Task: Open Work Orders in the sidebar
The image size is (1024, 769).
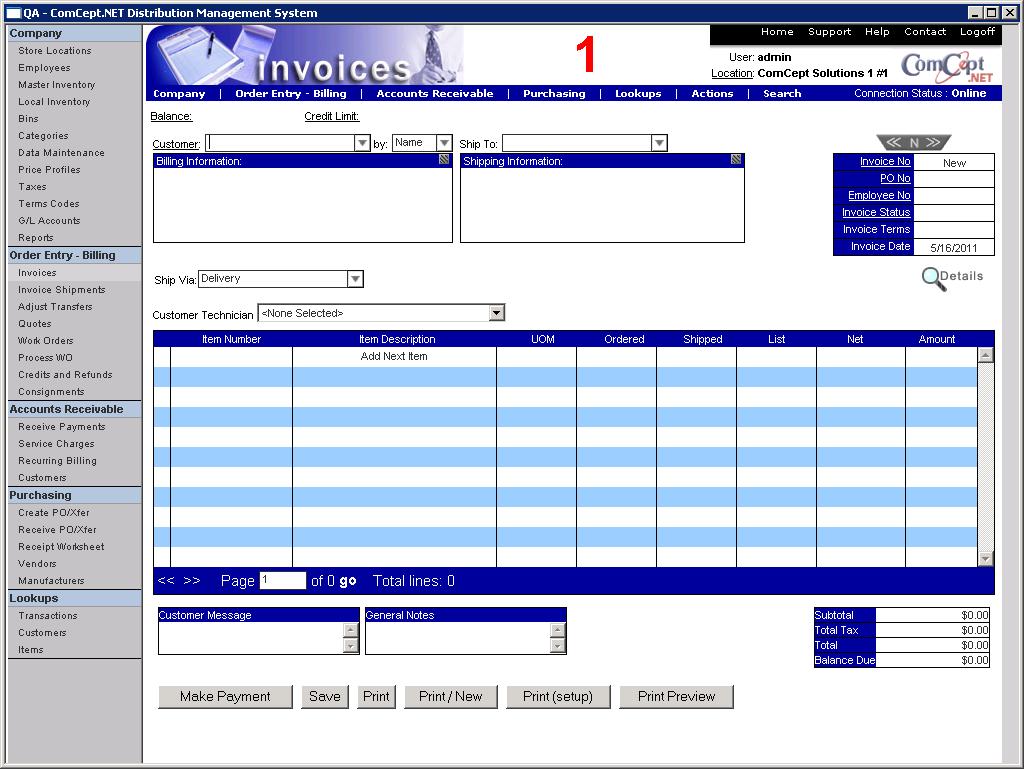Action: [46, 340]
